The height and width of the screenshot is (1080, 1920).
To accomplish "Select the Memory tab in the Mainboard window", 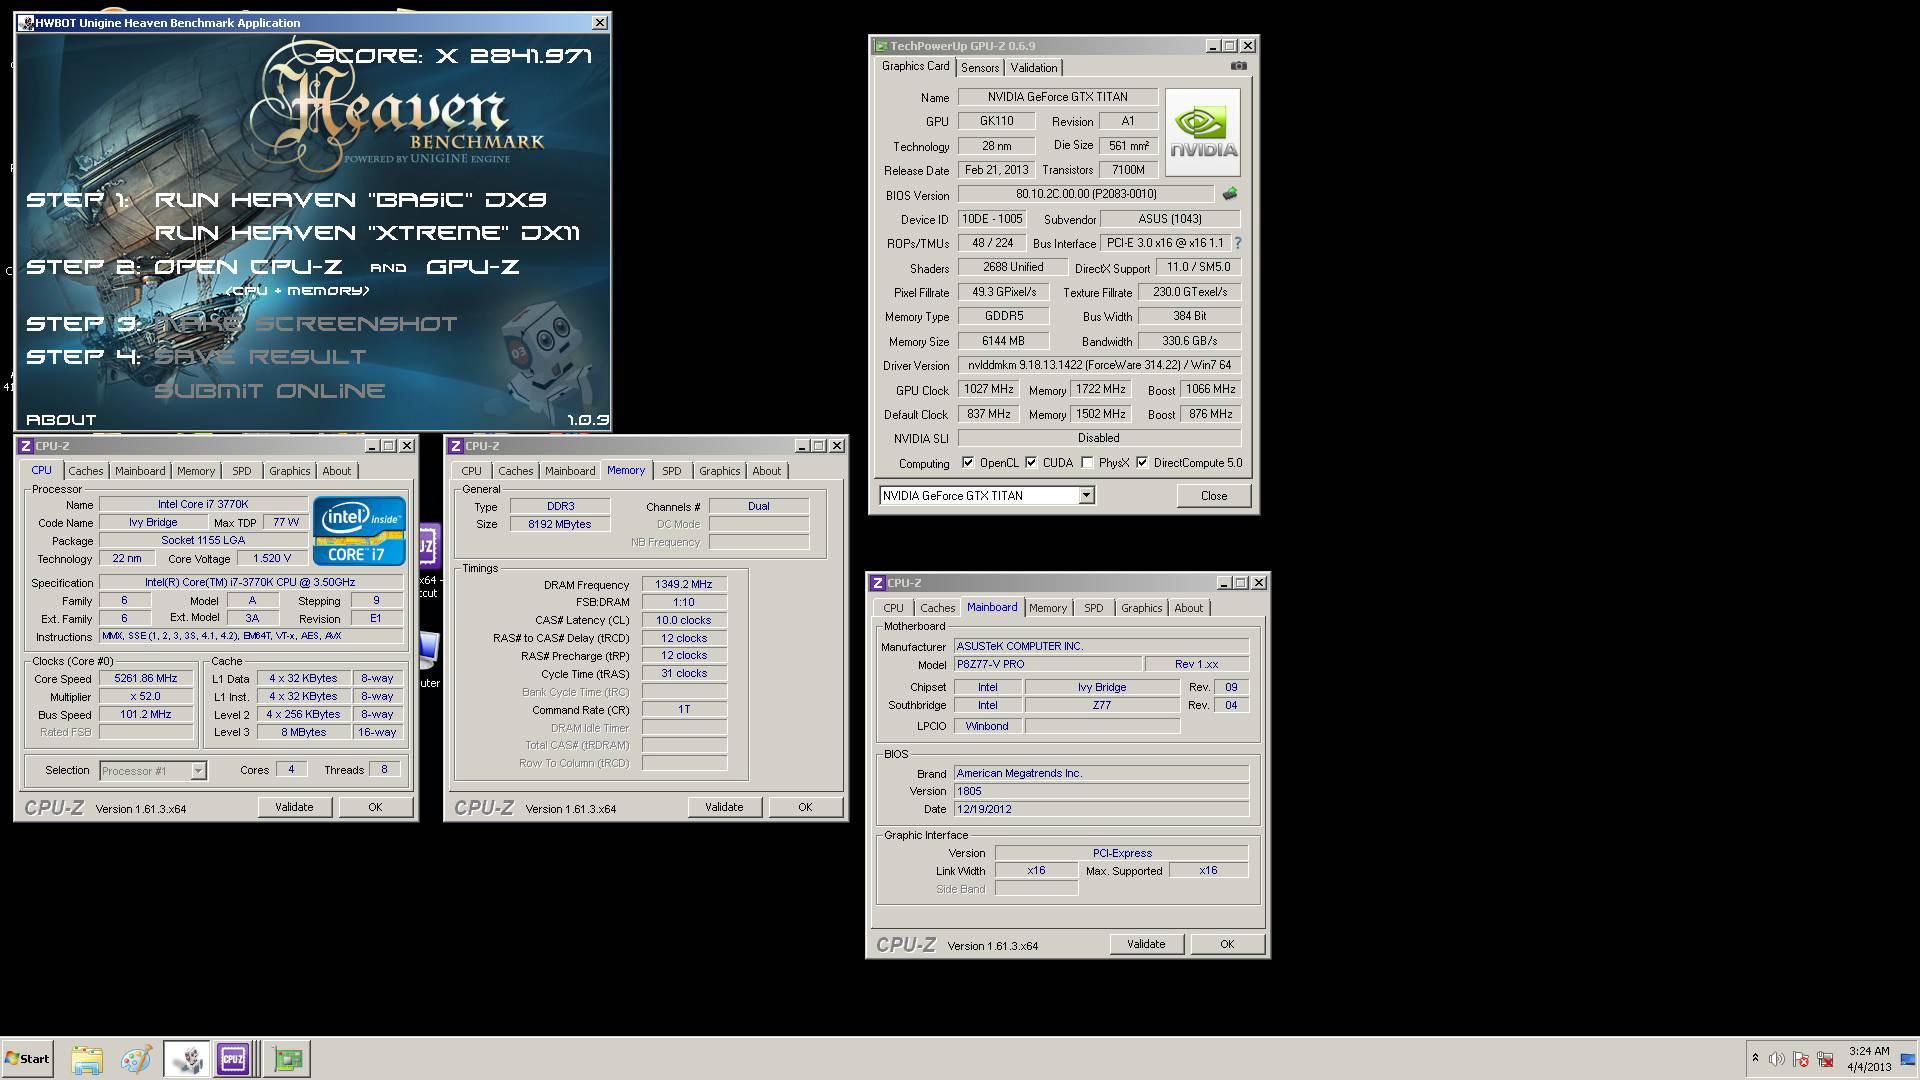I will 1047,608.
